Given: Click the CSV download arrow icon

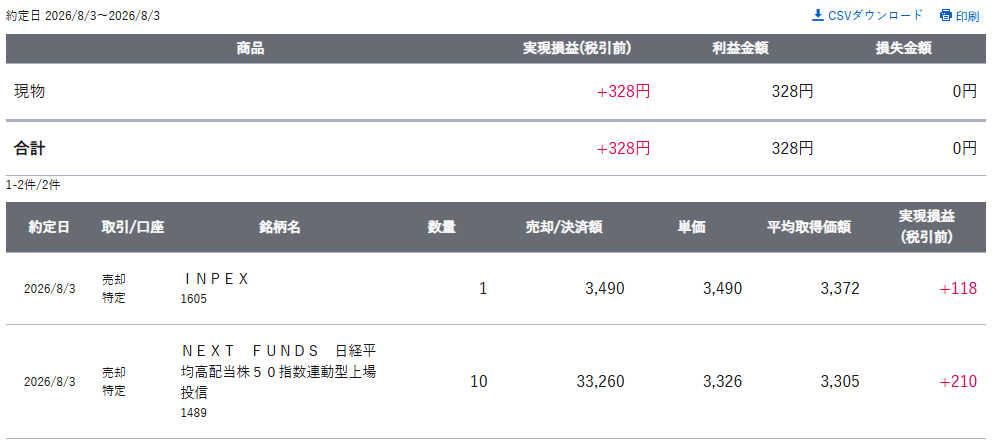Looking at the screenshot, I should click(x=818, y=15).
